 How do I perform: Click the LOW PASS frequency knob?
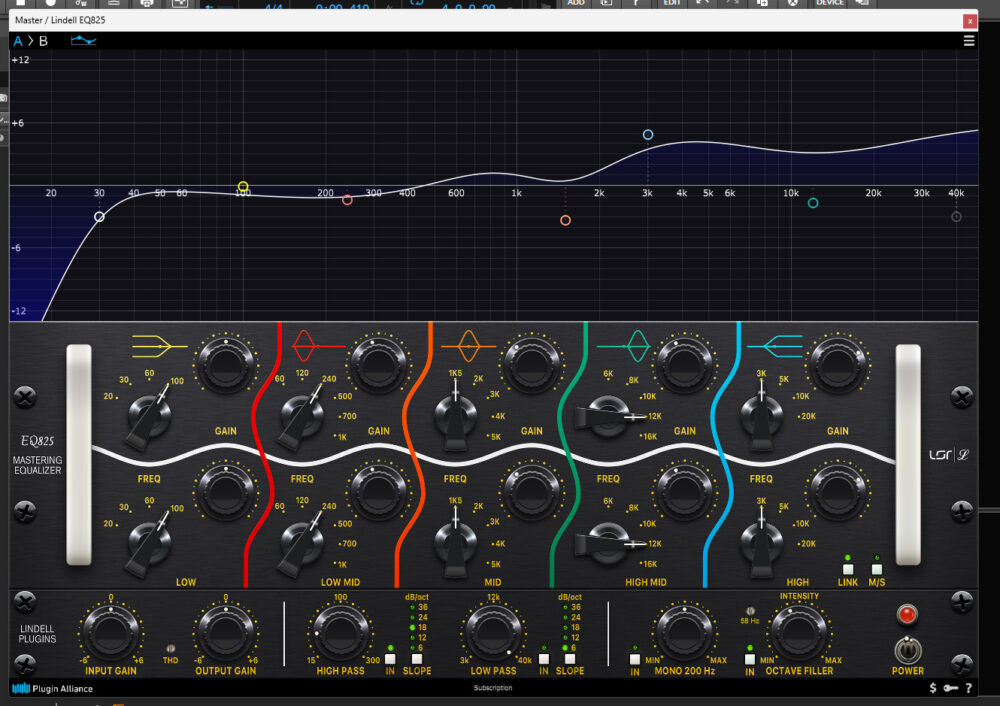tap(494, 633)
